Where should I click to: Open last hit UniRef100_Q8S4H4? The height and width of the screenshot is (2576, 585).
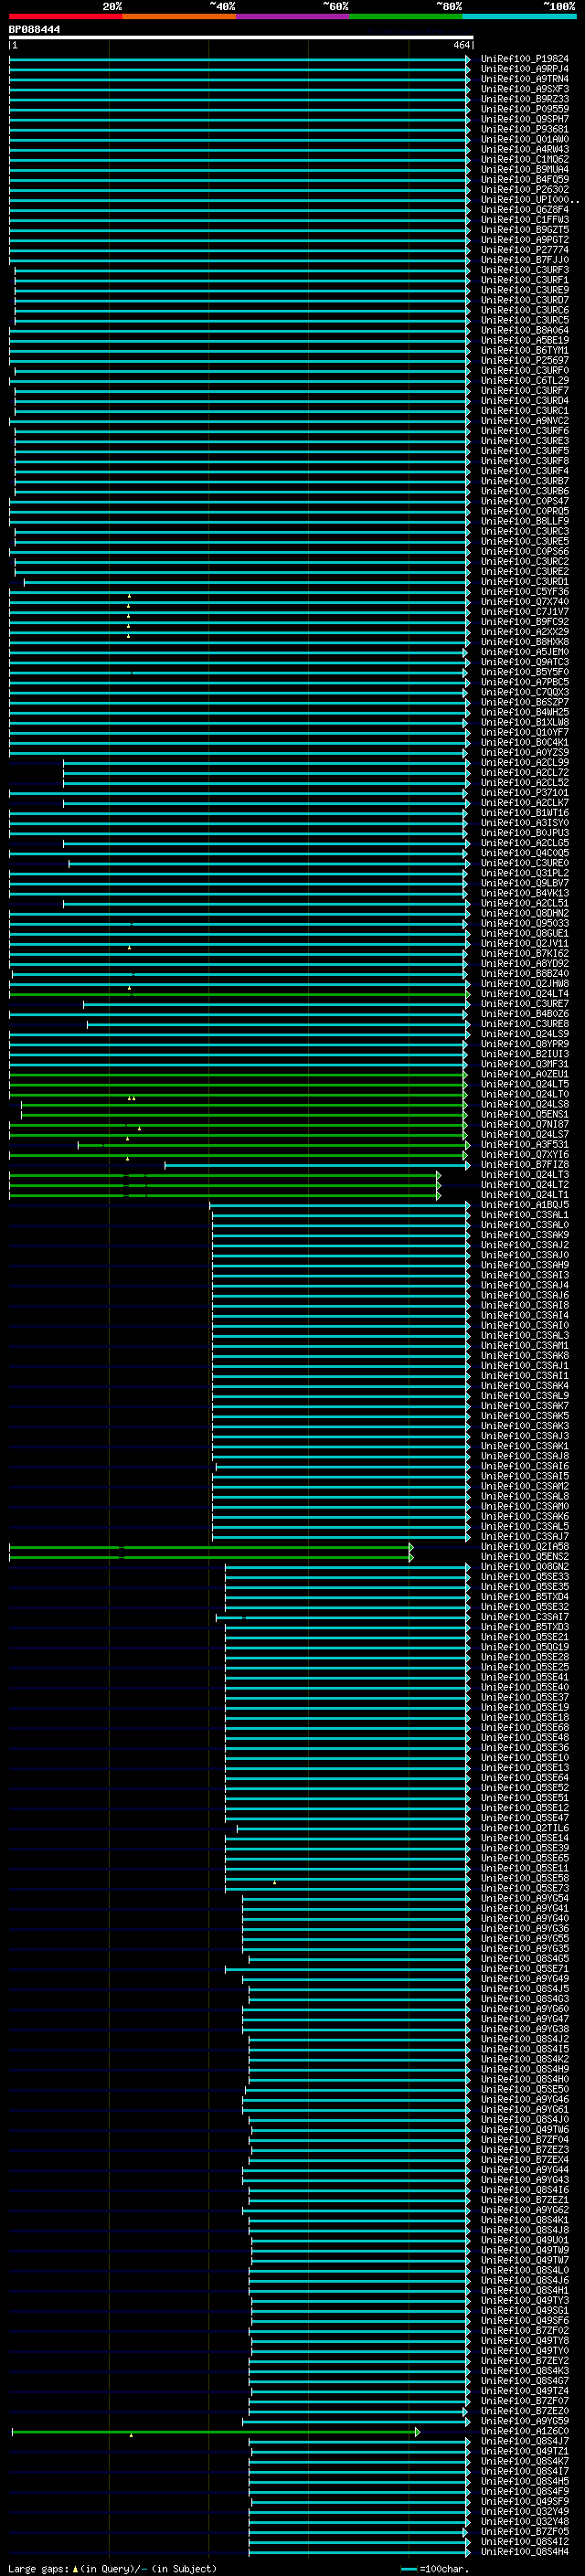[x=524, y=2550]
